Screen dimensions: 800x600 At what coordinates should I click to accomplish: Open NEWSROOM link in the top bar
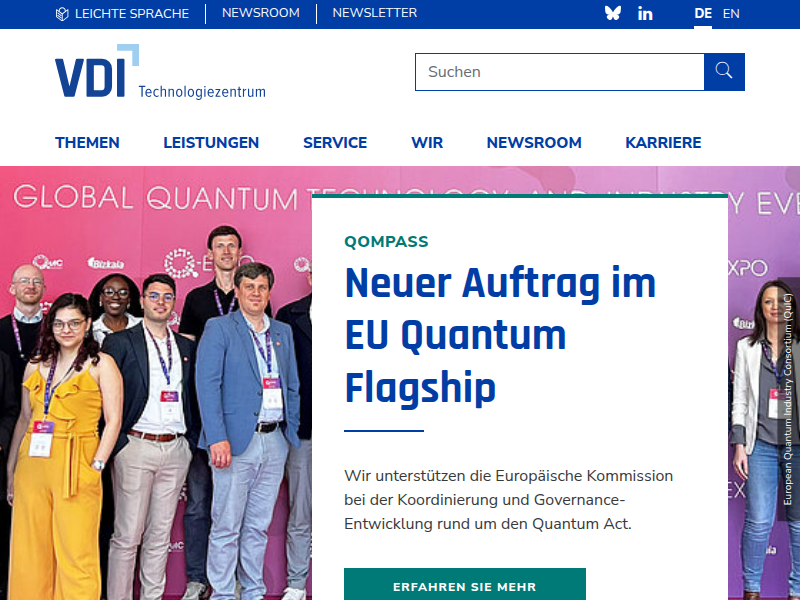point(261,13)
